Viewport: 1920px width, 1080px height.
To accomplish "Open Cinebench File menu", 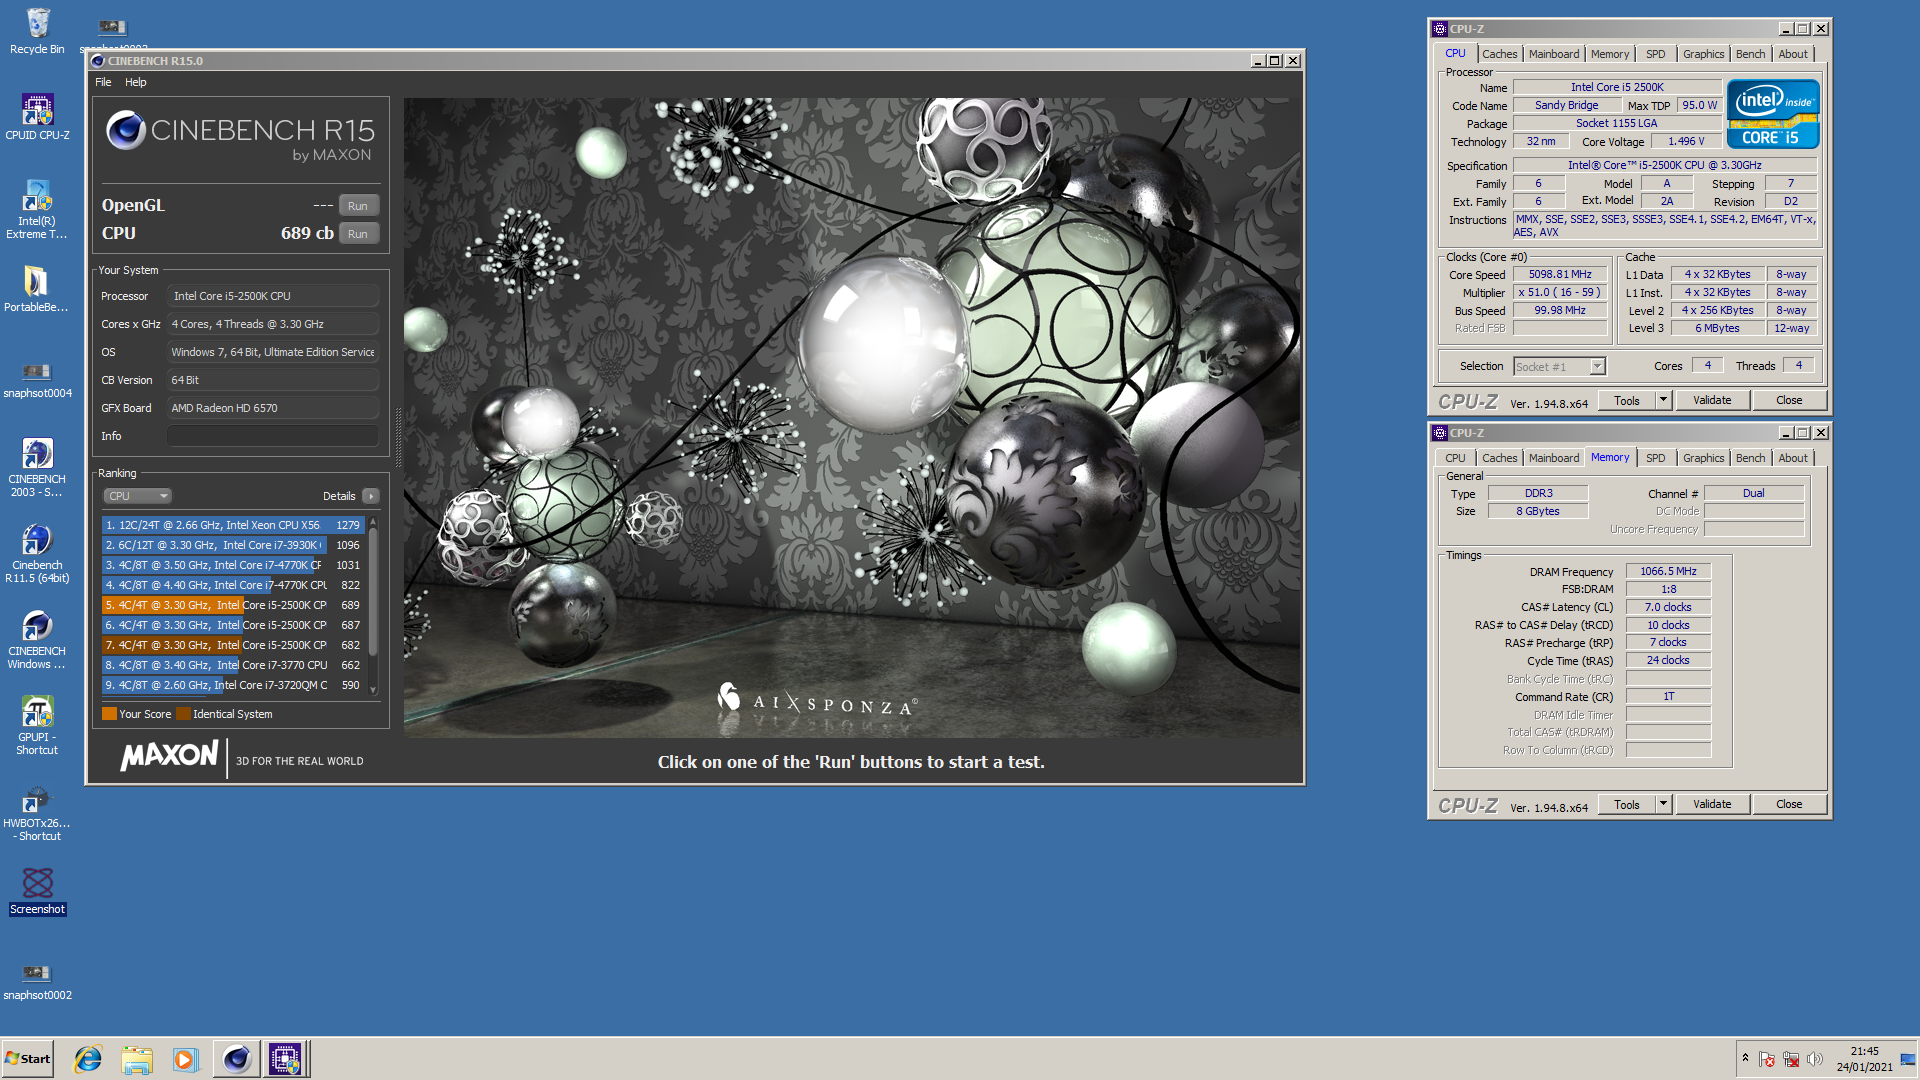I will click(x=103, y=82).
